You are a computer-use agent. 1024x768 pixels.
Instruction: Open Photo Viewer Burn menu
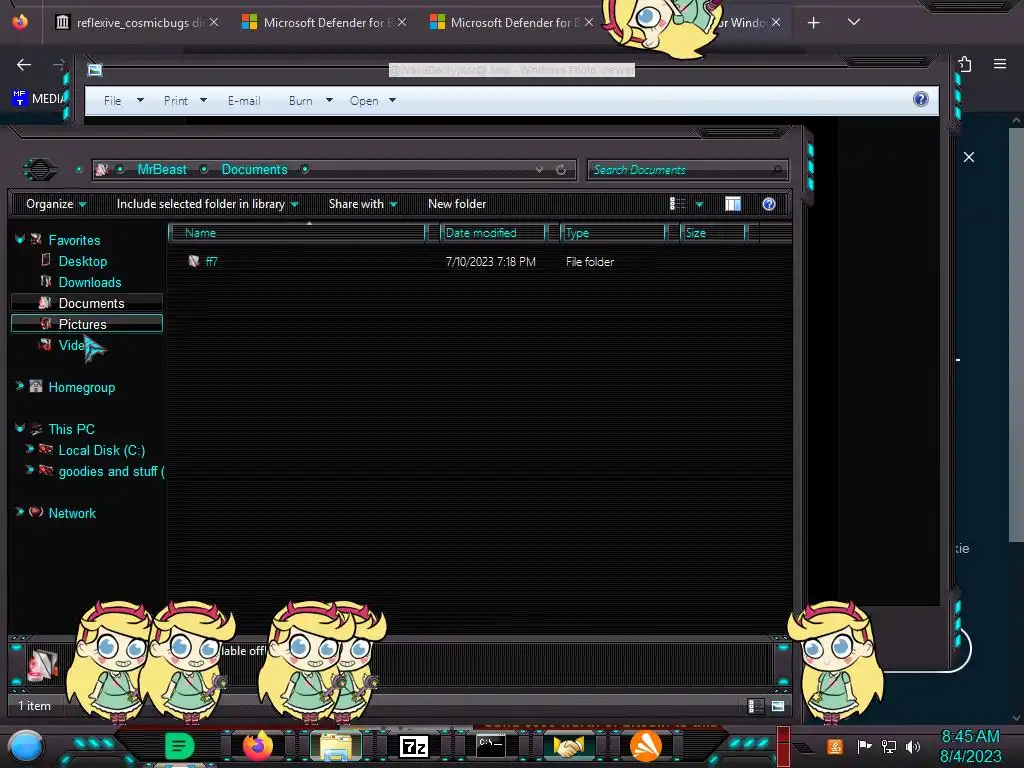[x=310, y=101]
